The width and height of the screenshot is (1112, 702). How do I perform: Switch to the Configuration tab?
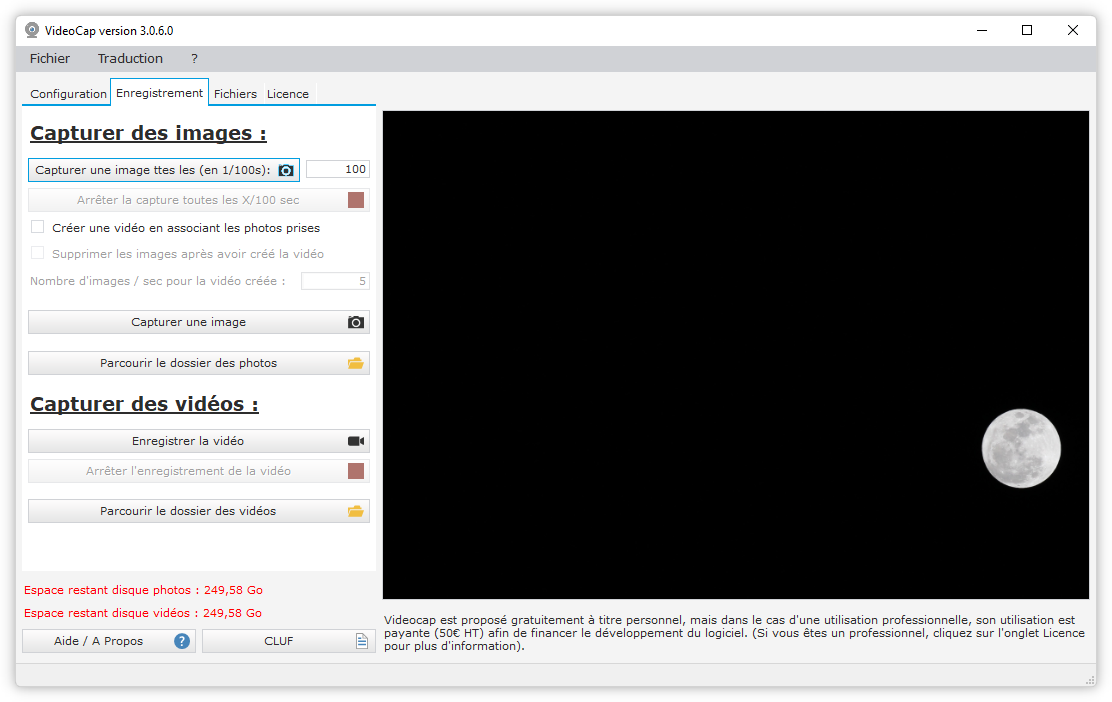tap(68, 94)
